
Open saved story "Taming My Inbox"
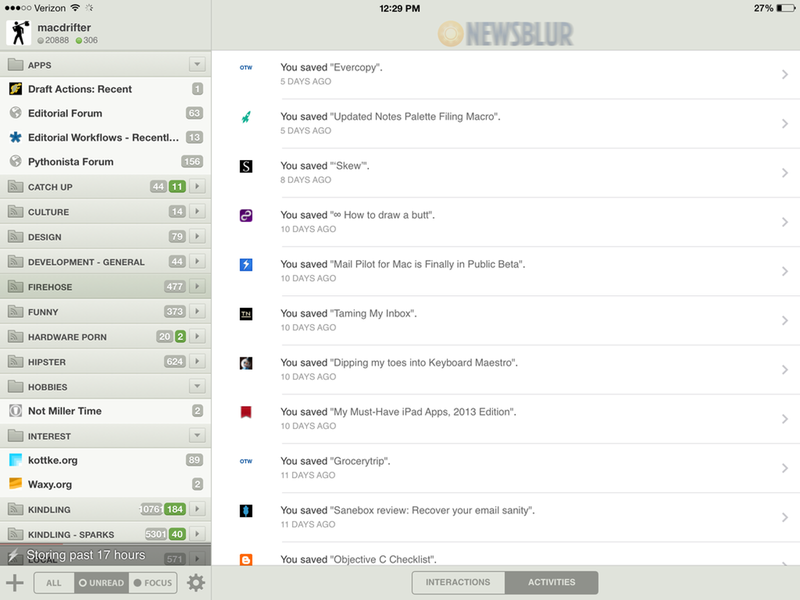(506, 320)
